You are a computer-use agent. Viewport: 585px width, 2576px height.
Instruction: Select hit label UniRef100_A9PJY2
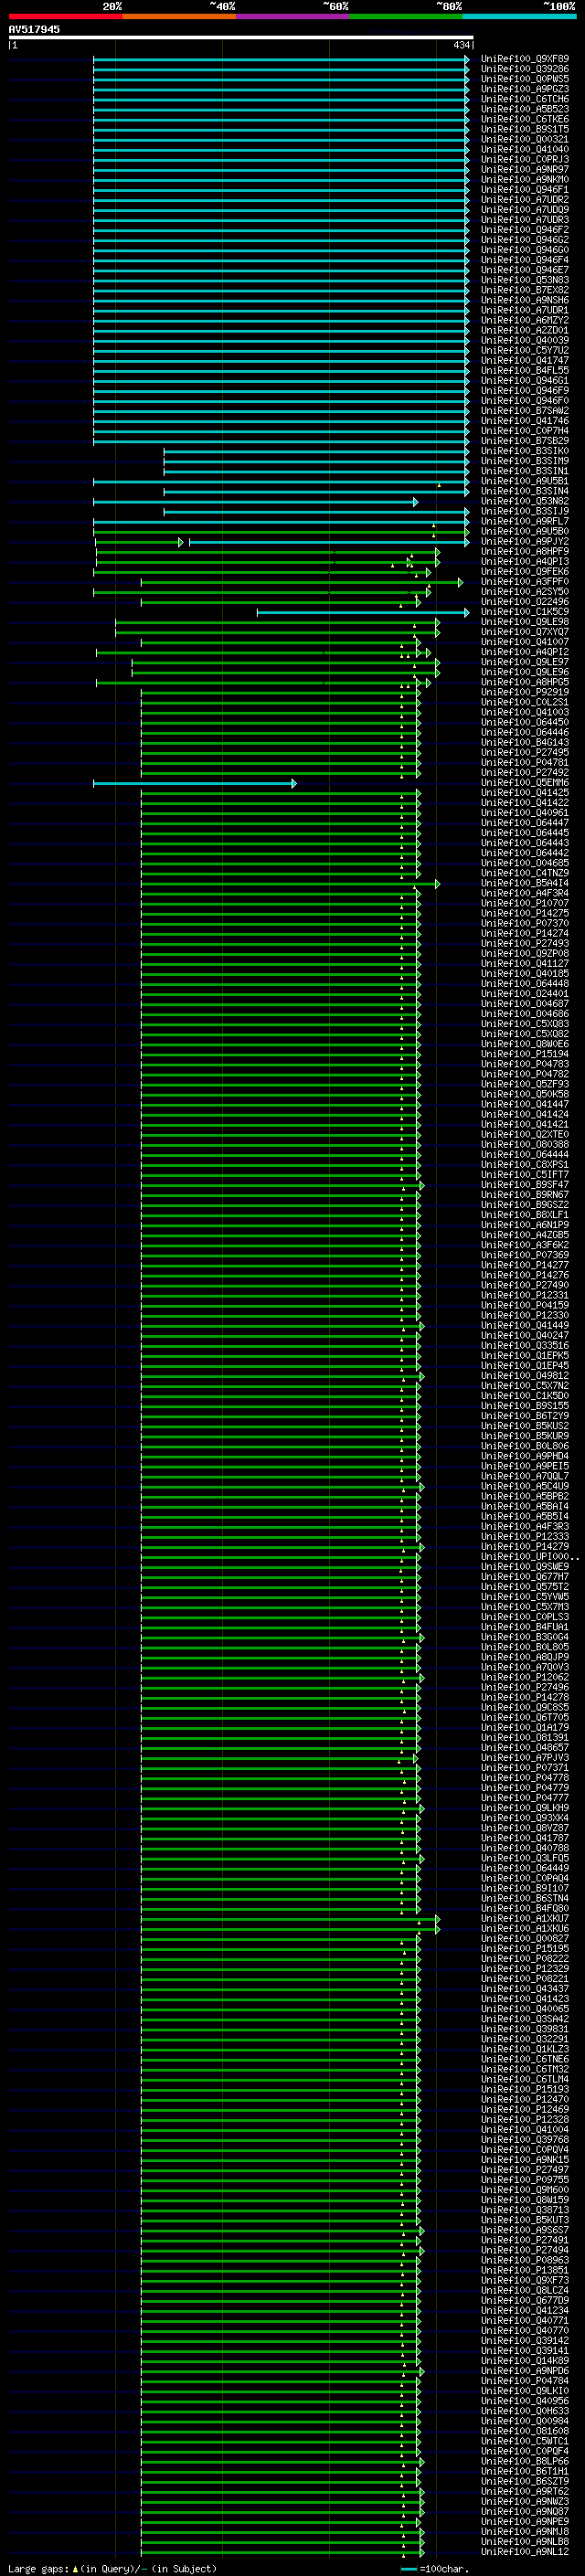click(525, 541)
